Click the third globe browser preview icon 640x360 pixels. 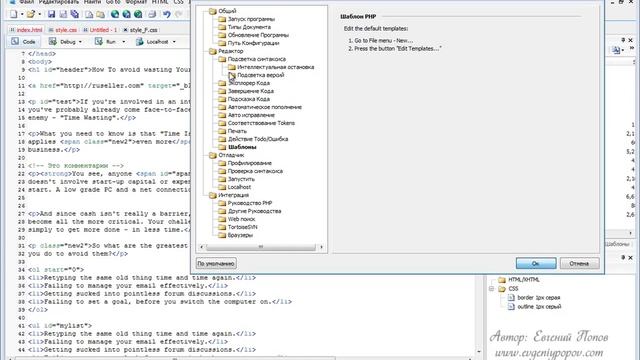138,15
